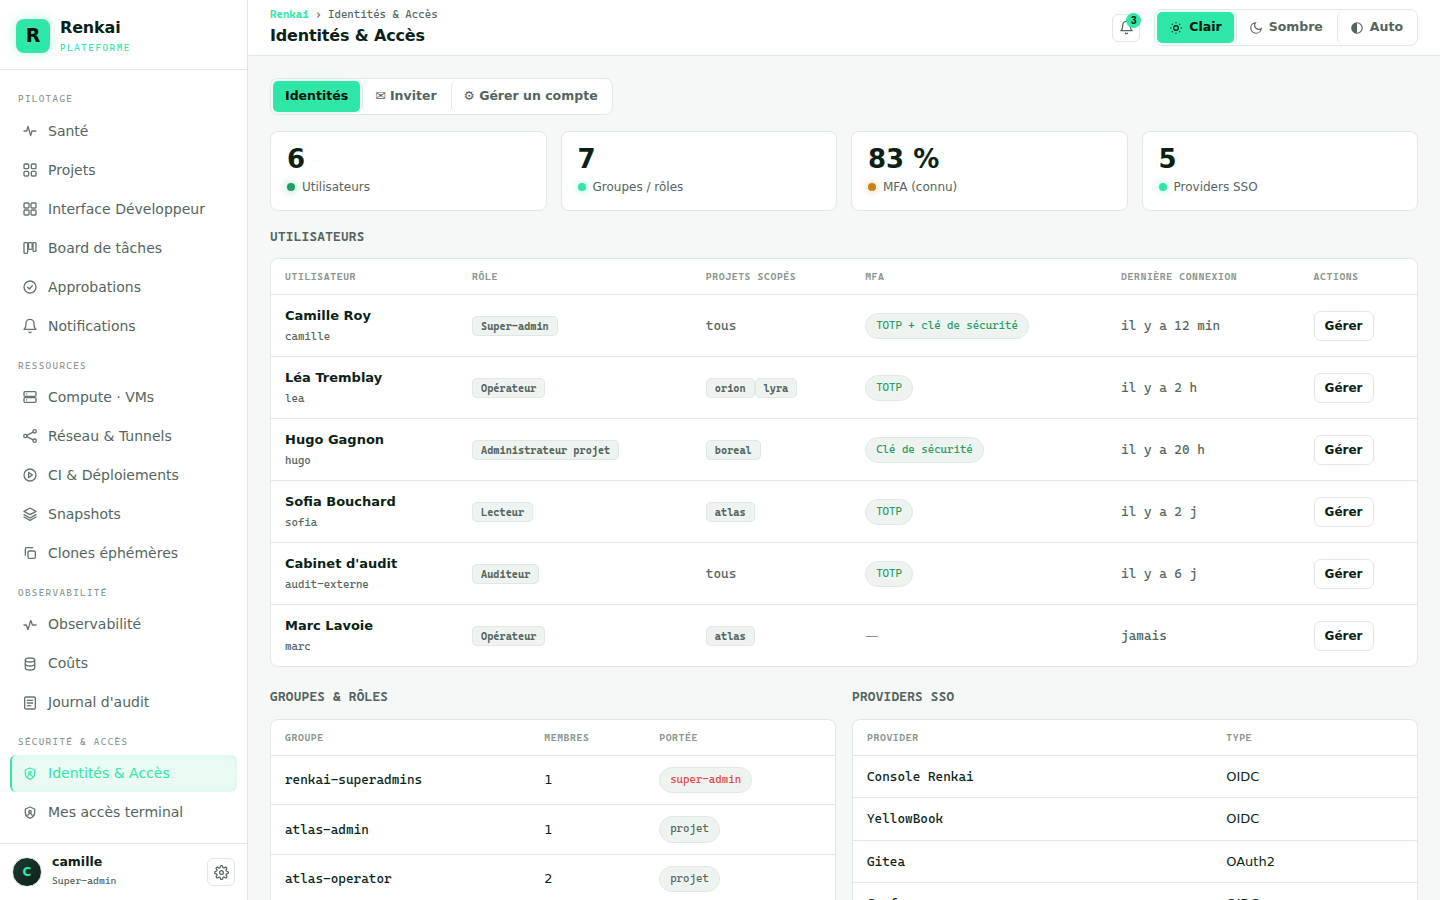Click the Notifications sidebar bell icon
The width and height of the screenshot is (1440, 900).
(x=30, y=326)
